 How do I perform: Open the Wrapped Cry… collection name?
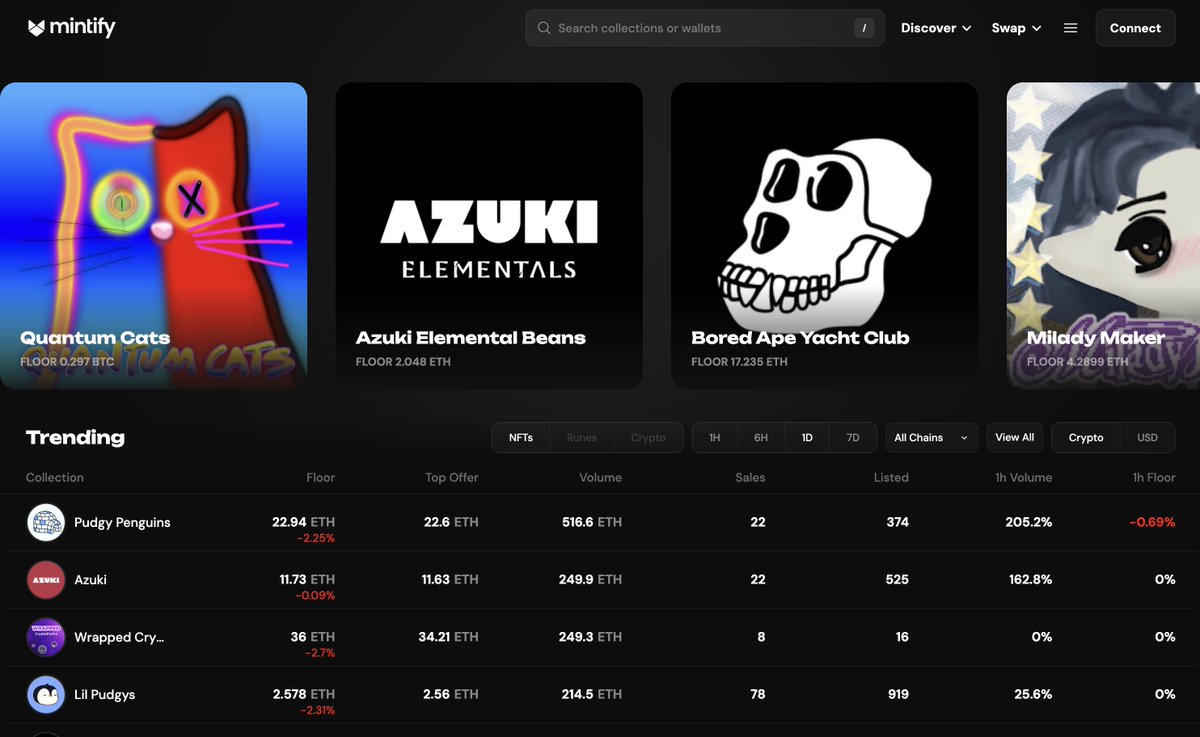pos(119,637)
